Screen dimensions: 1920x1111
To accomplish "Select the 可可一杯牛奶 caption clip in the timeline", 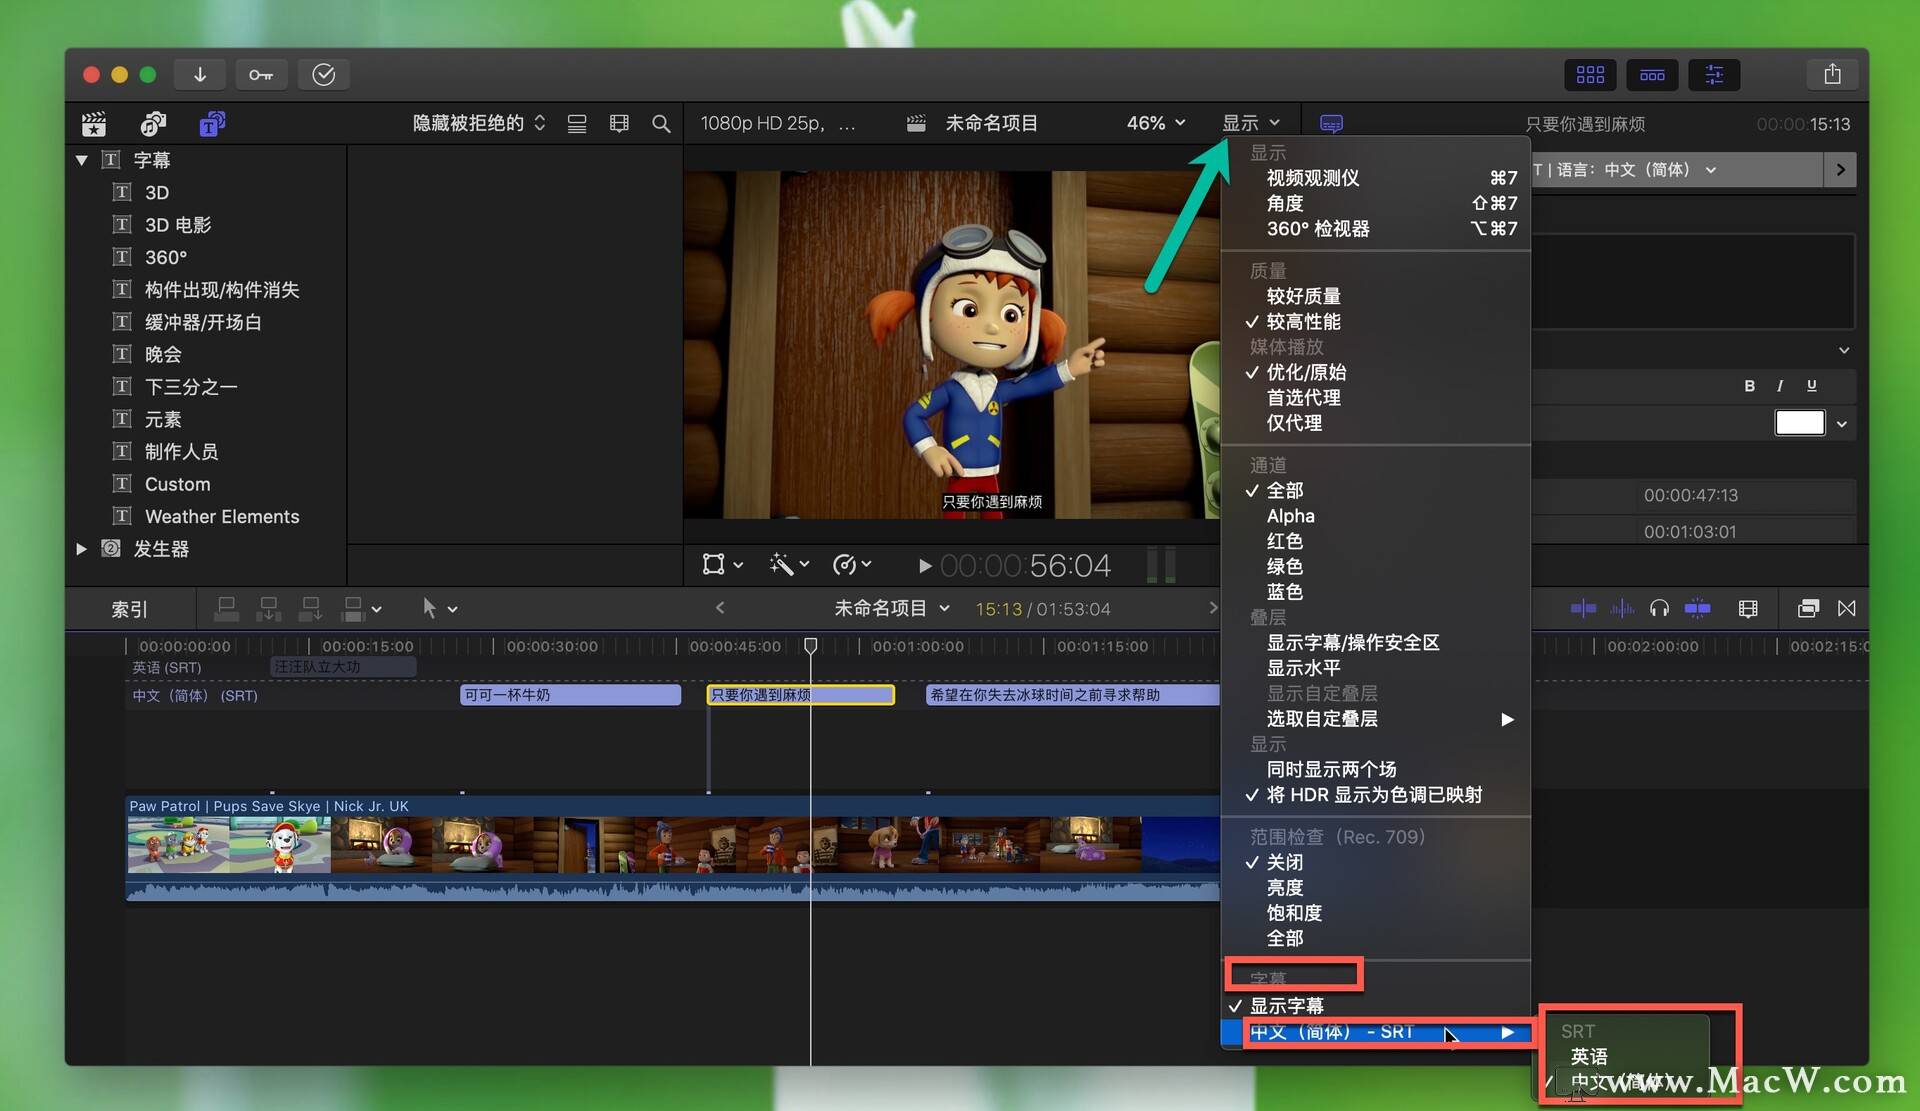I will click(570, 694).
